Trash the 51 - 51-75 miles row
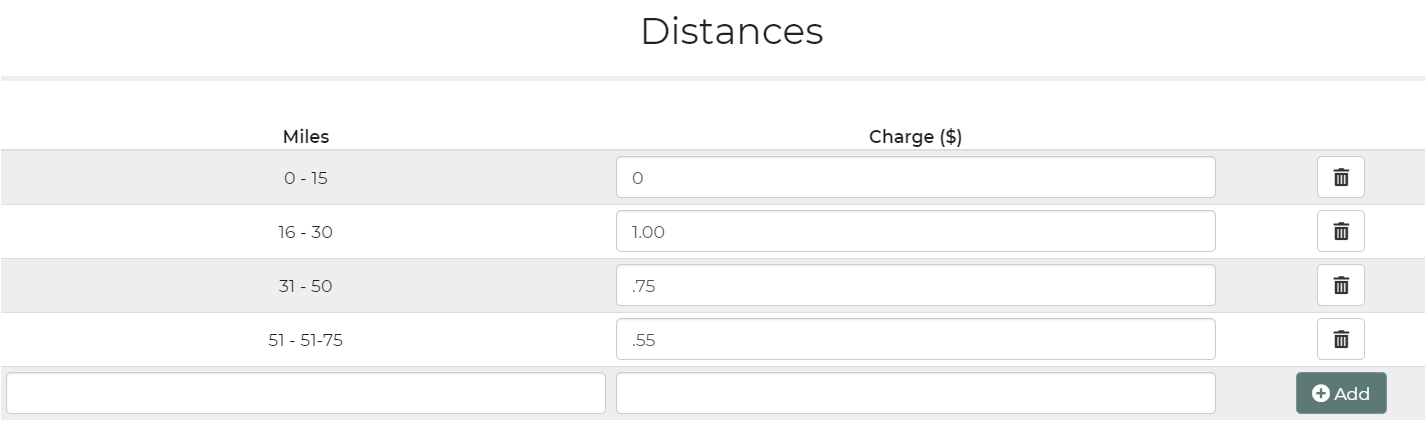Viewport: 1425px width, 431px height. click(1340, 340)
